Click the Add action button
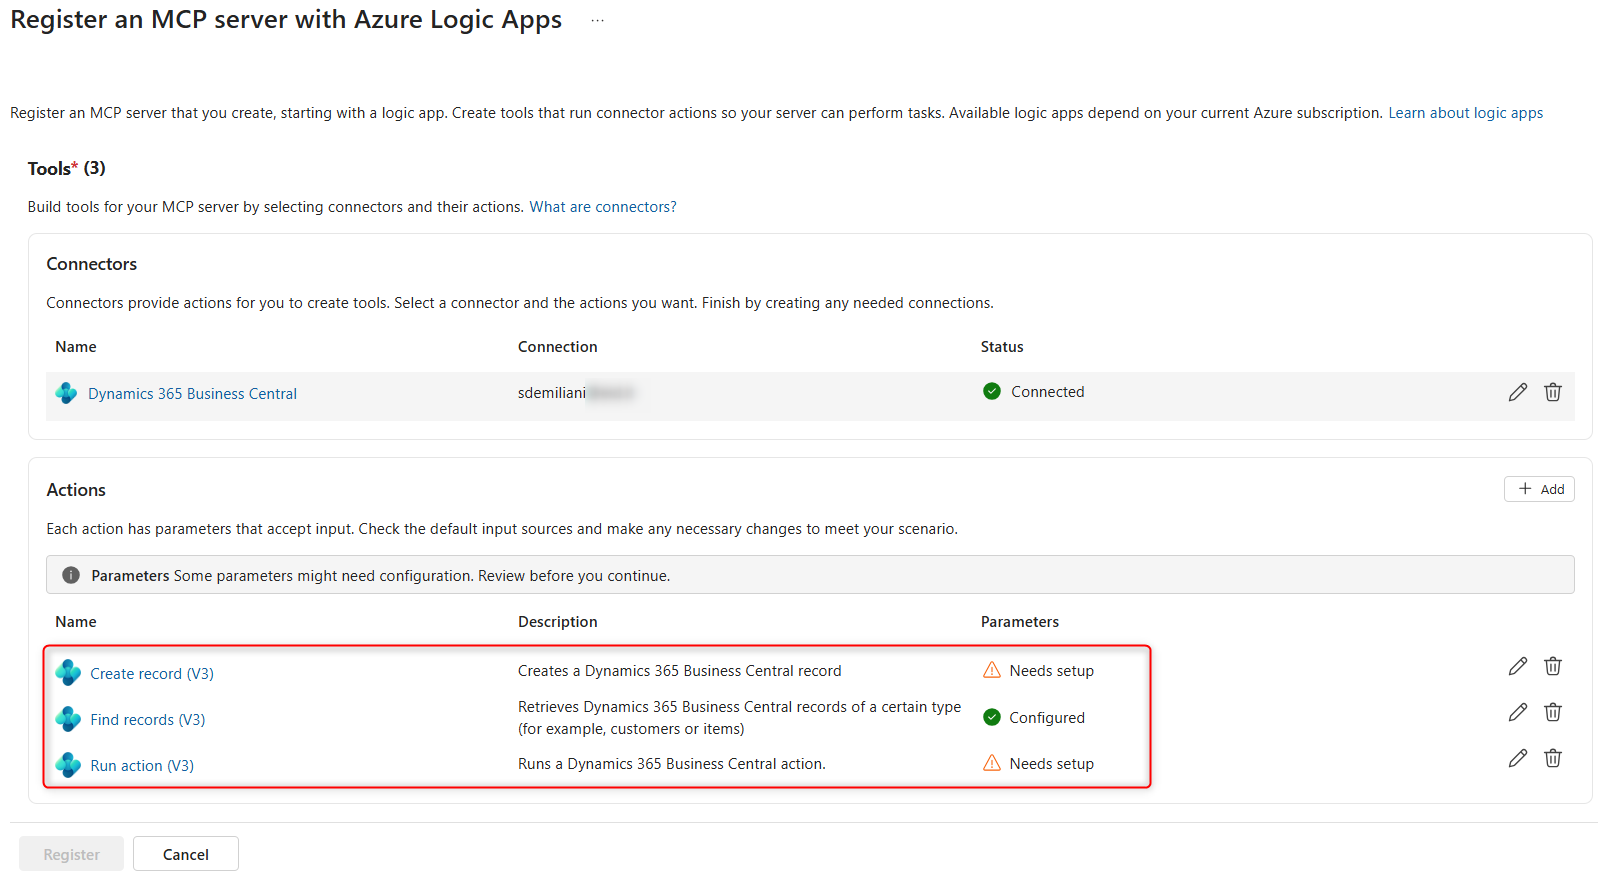Viewport: 1598px width, 885px height. pos(1539,489)
